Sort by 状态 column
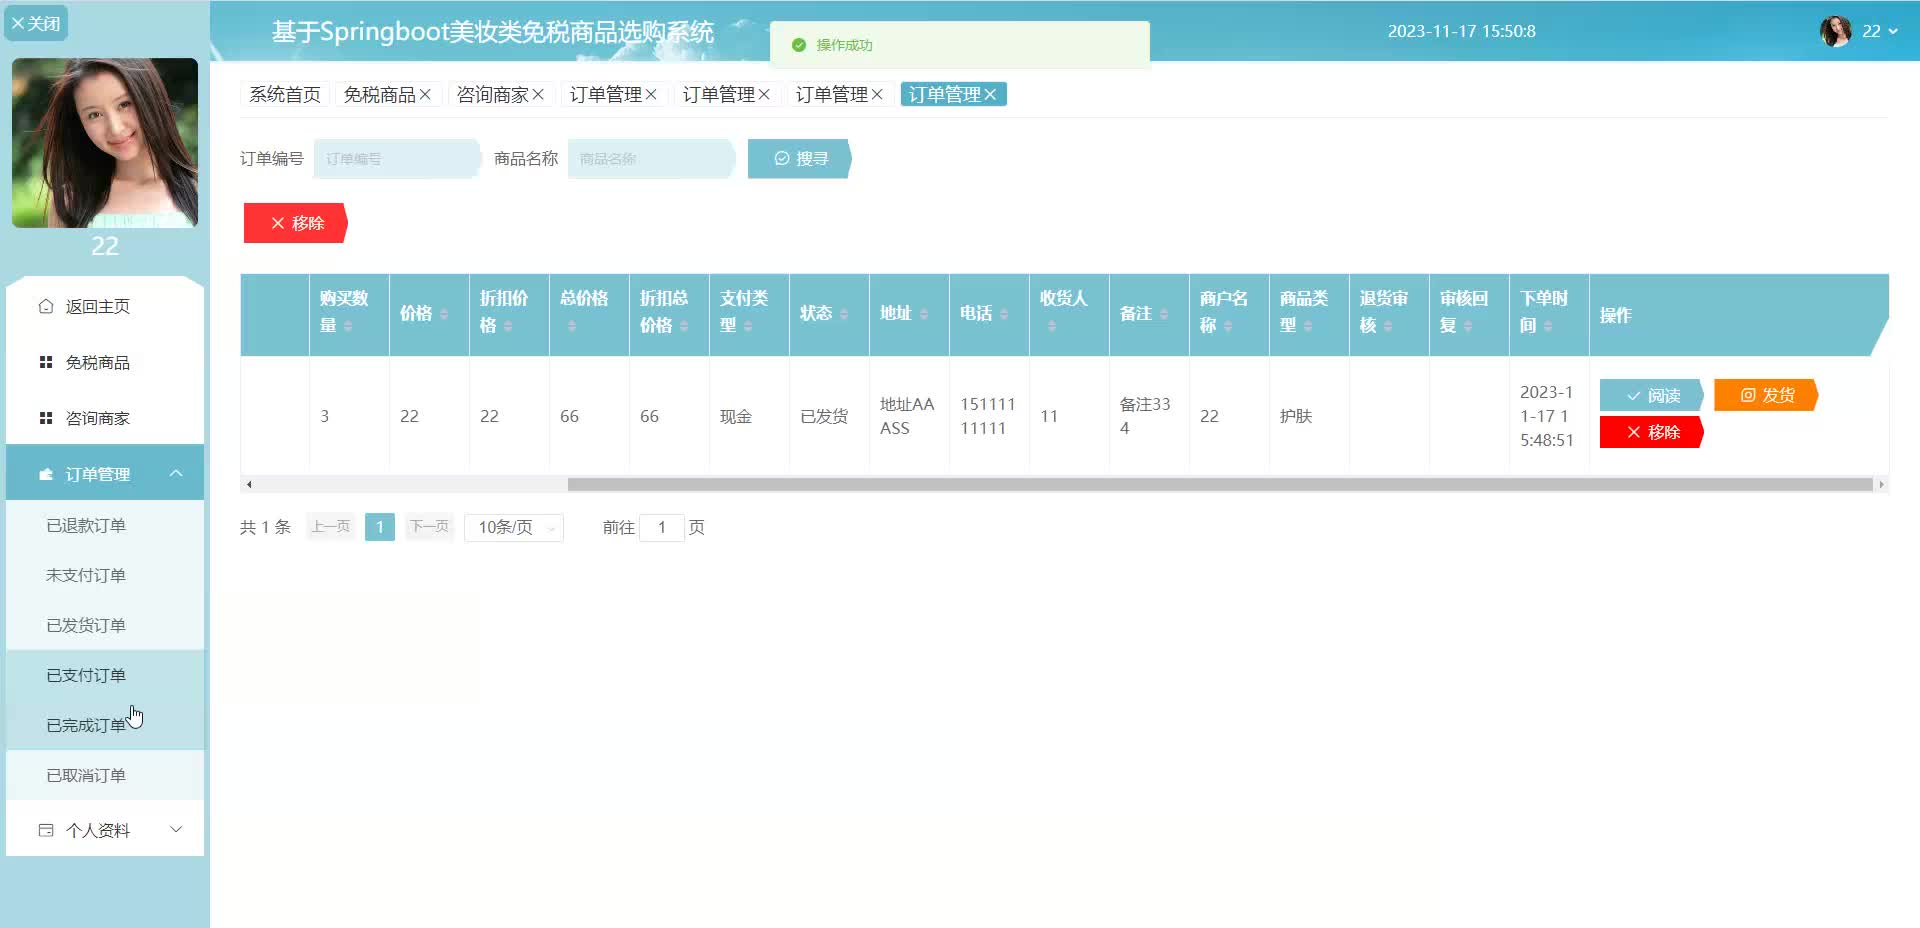Screen dimensions: 1920x928 coord(844,314)
